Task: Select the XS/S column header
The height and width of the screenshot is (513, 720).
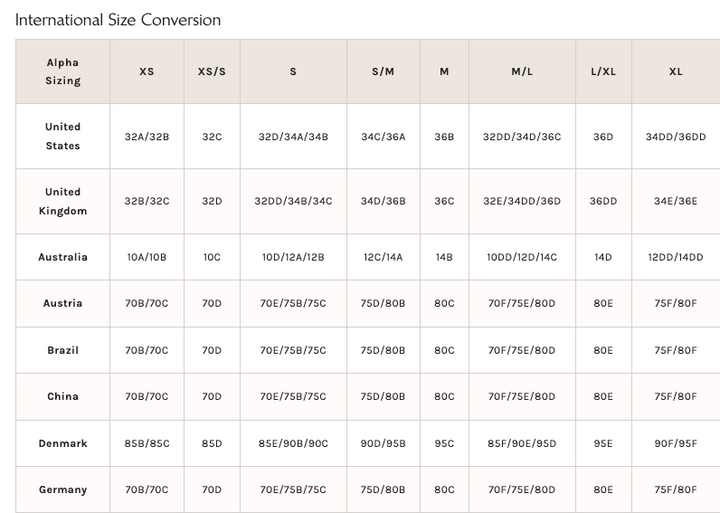Action: click(212, 72)
